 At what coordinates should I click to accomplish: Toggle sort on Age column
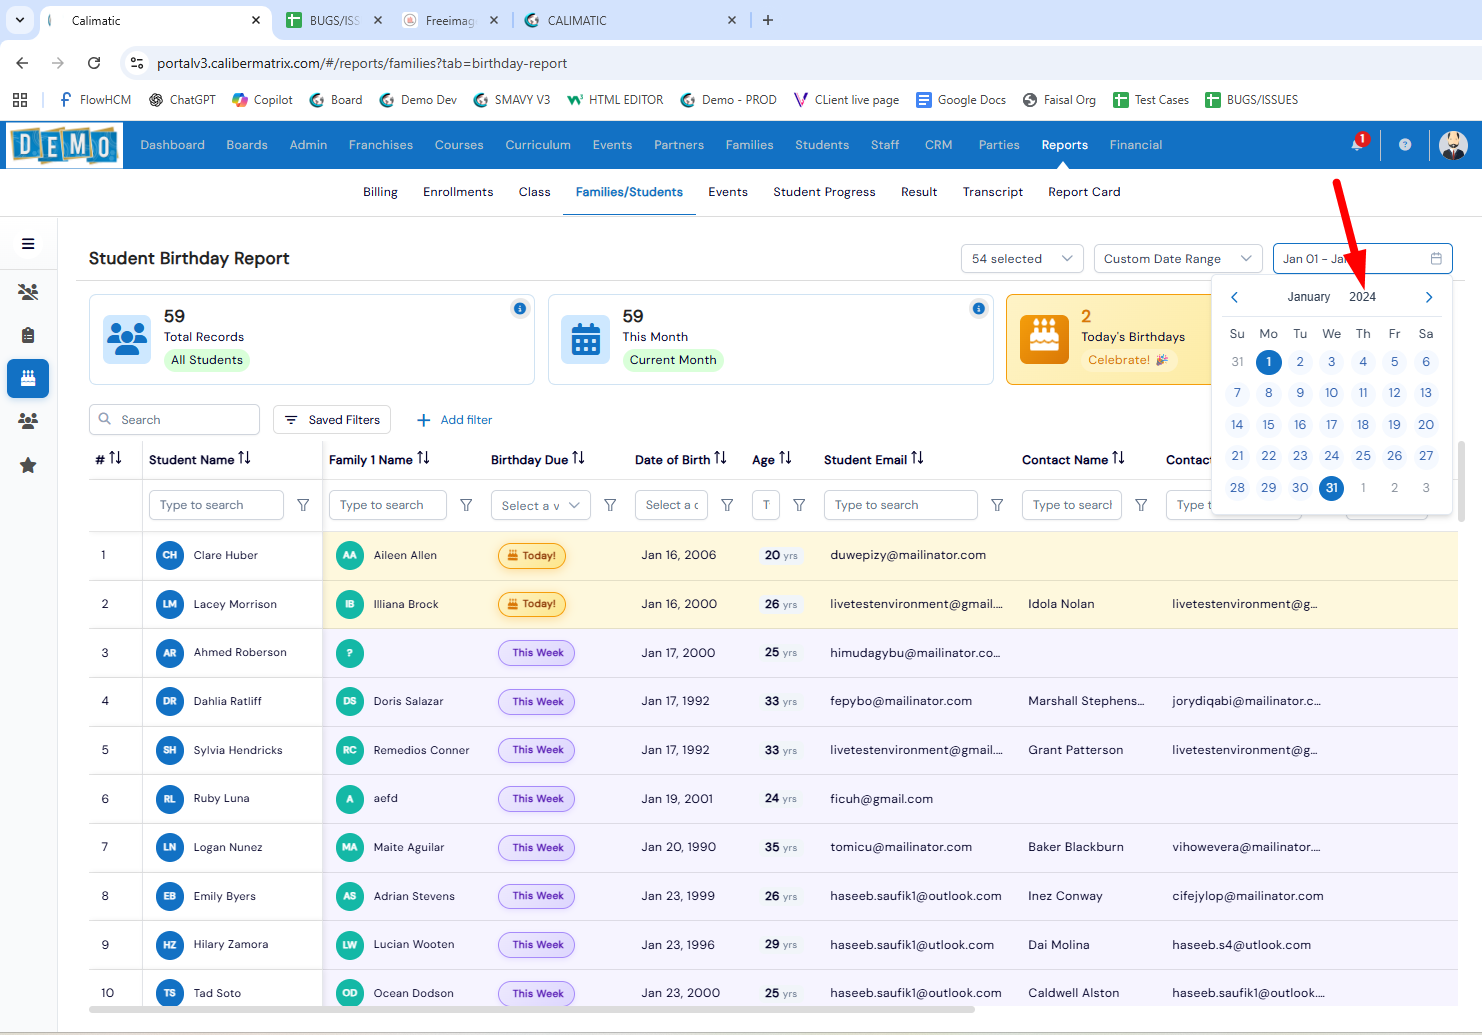(x=786, y=458)
